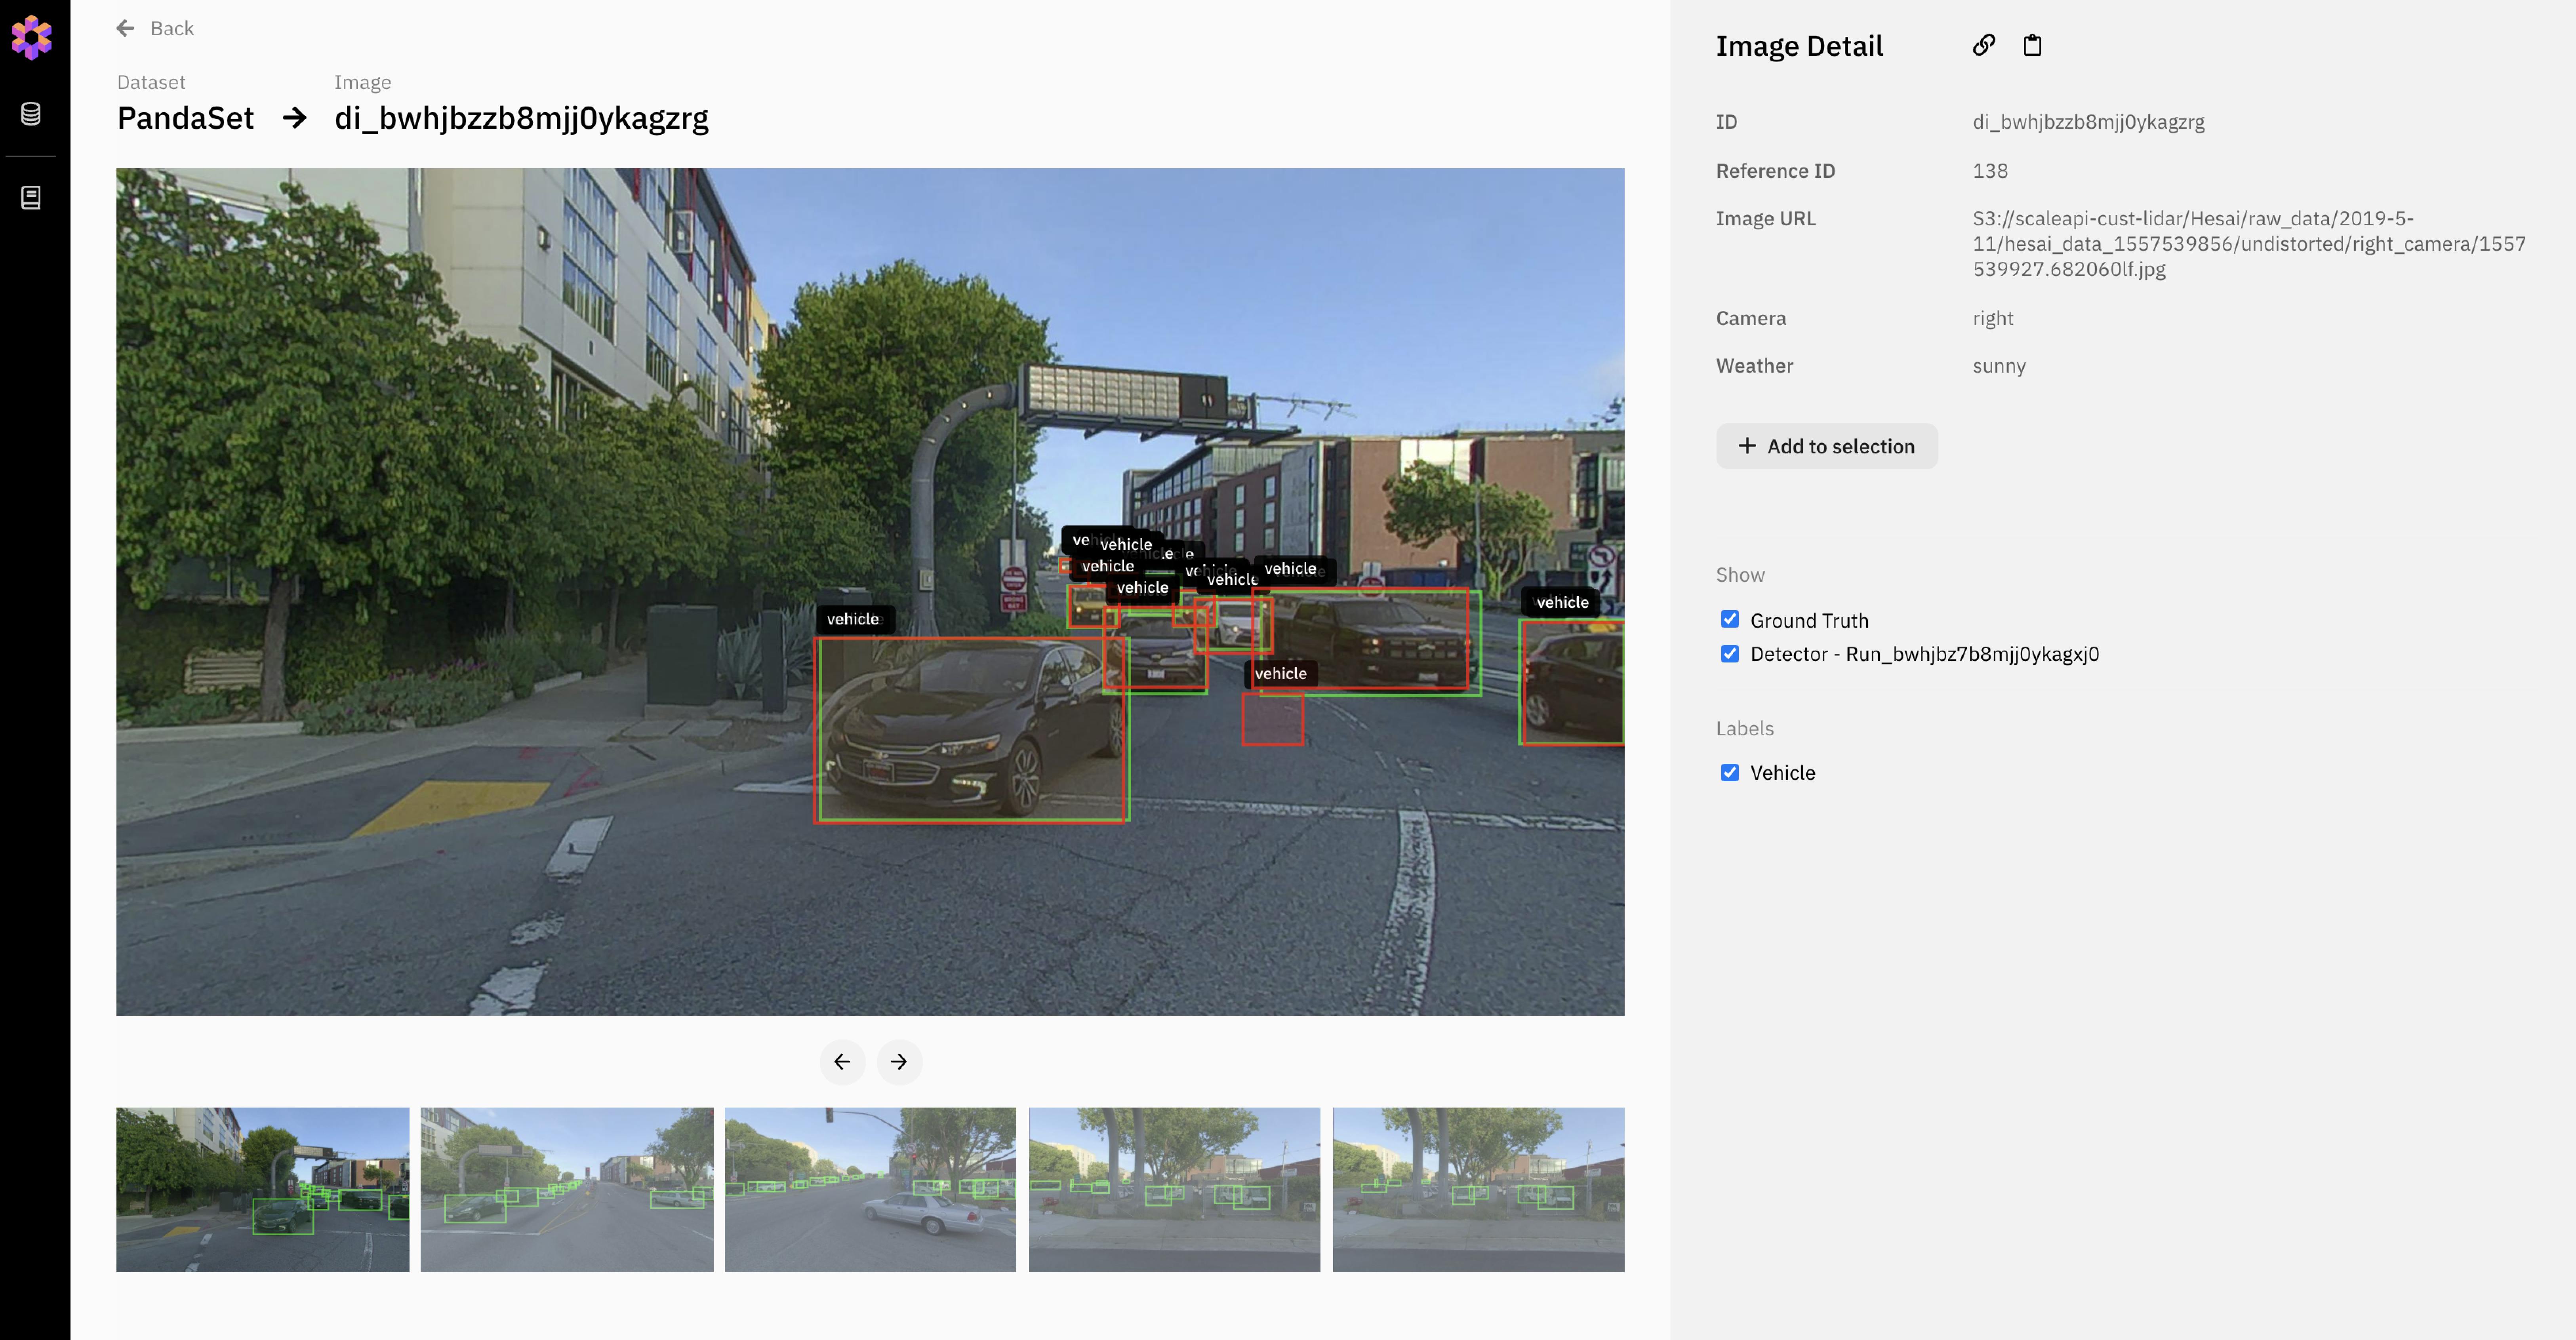Select the fifth thumbnail in the strip
Viewport: 2576px width, 1340px height.
(1478, 1189)
